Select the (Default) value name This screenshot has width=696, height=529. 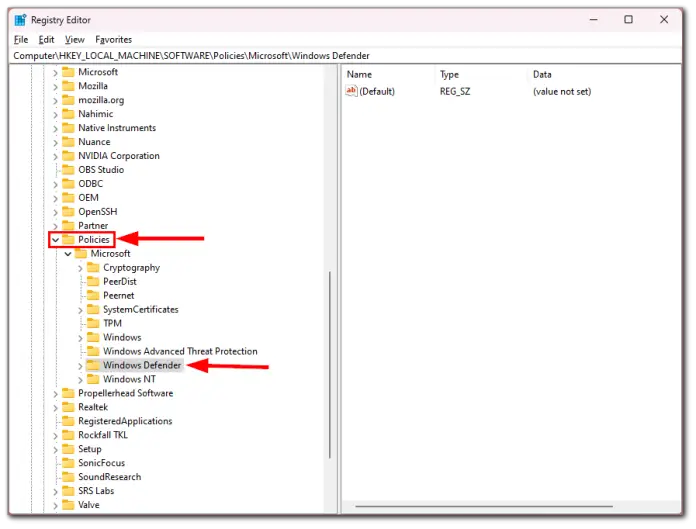pos(377,91)
